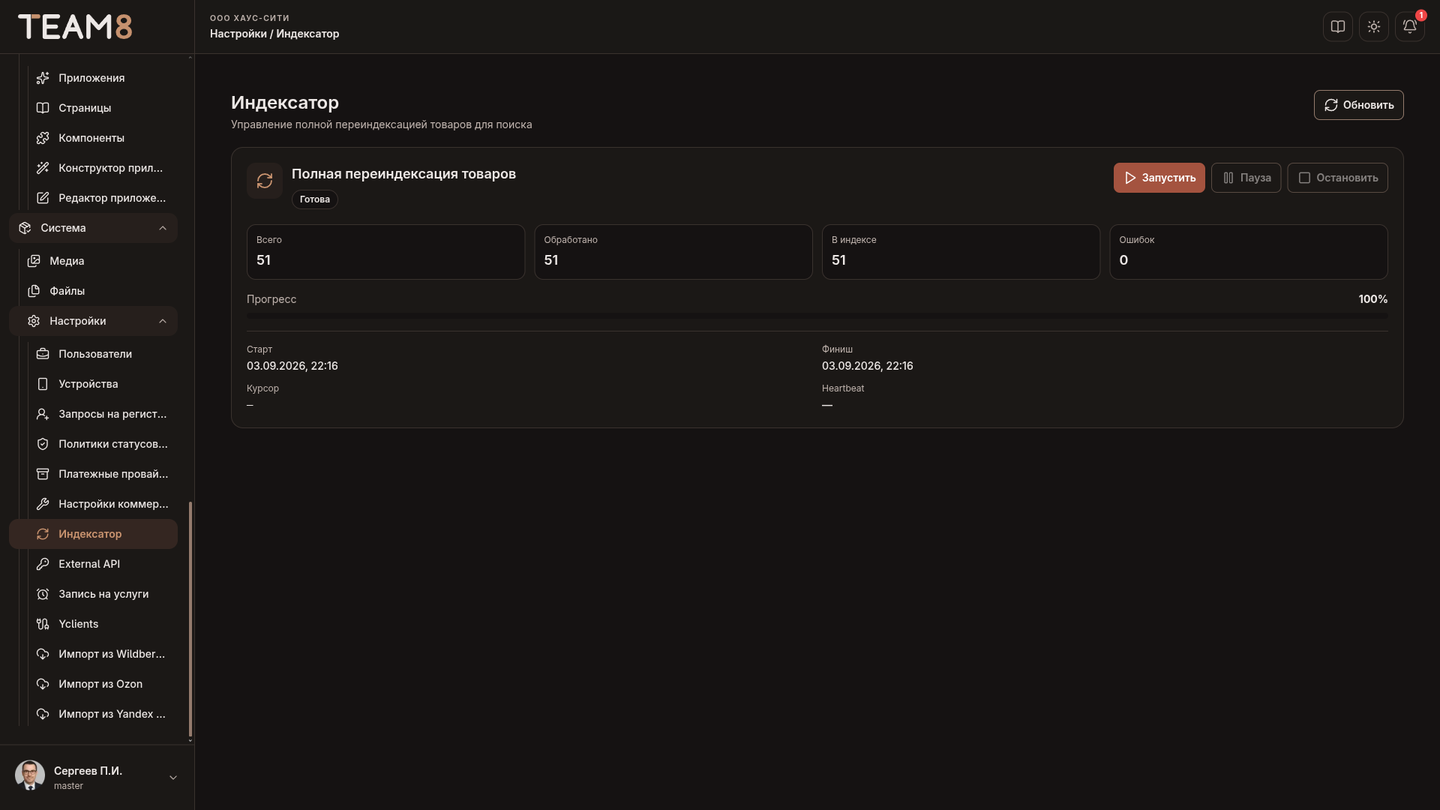Click the Готова status badge
1440x810 pixels.
click(315, 199)
